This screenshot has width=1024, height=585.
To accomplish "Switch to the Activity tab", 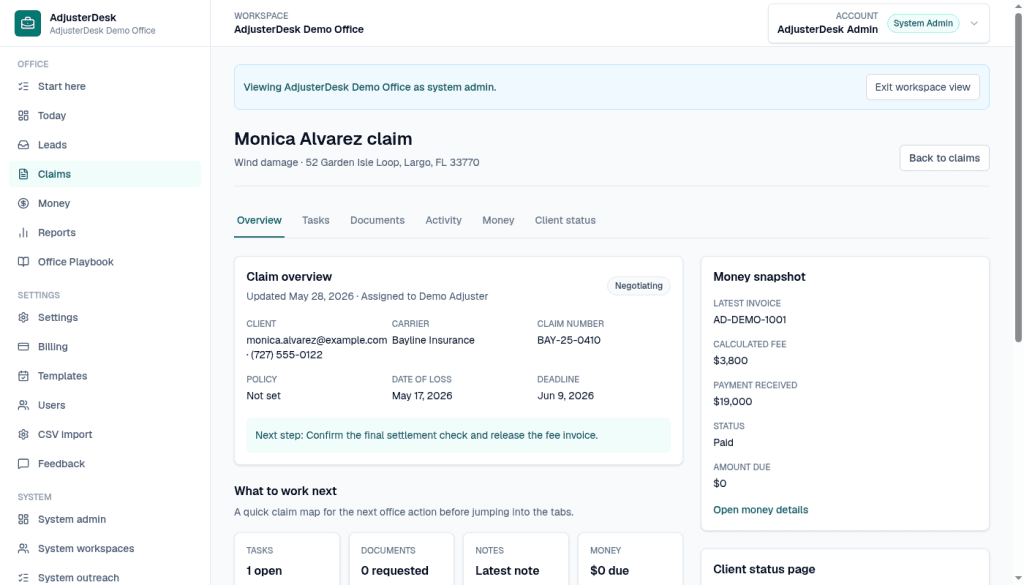I will [x=443, y=221].
